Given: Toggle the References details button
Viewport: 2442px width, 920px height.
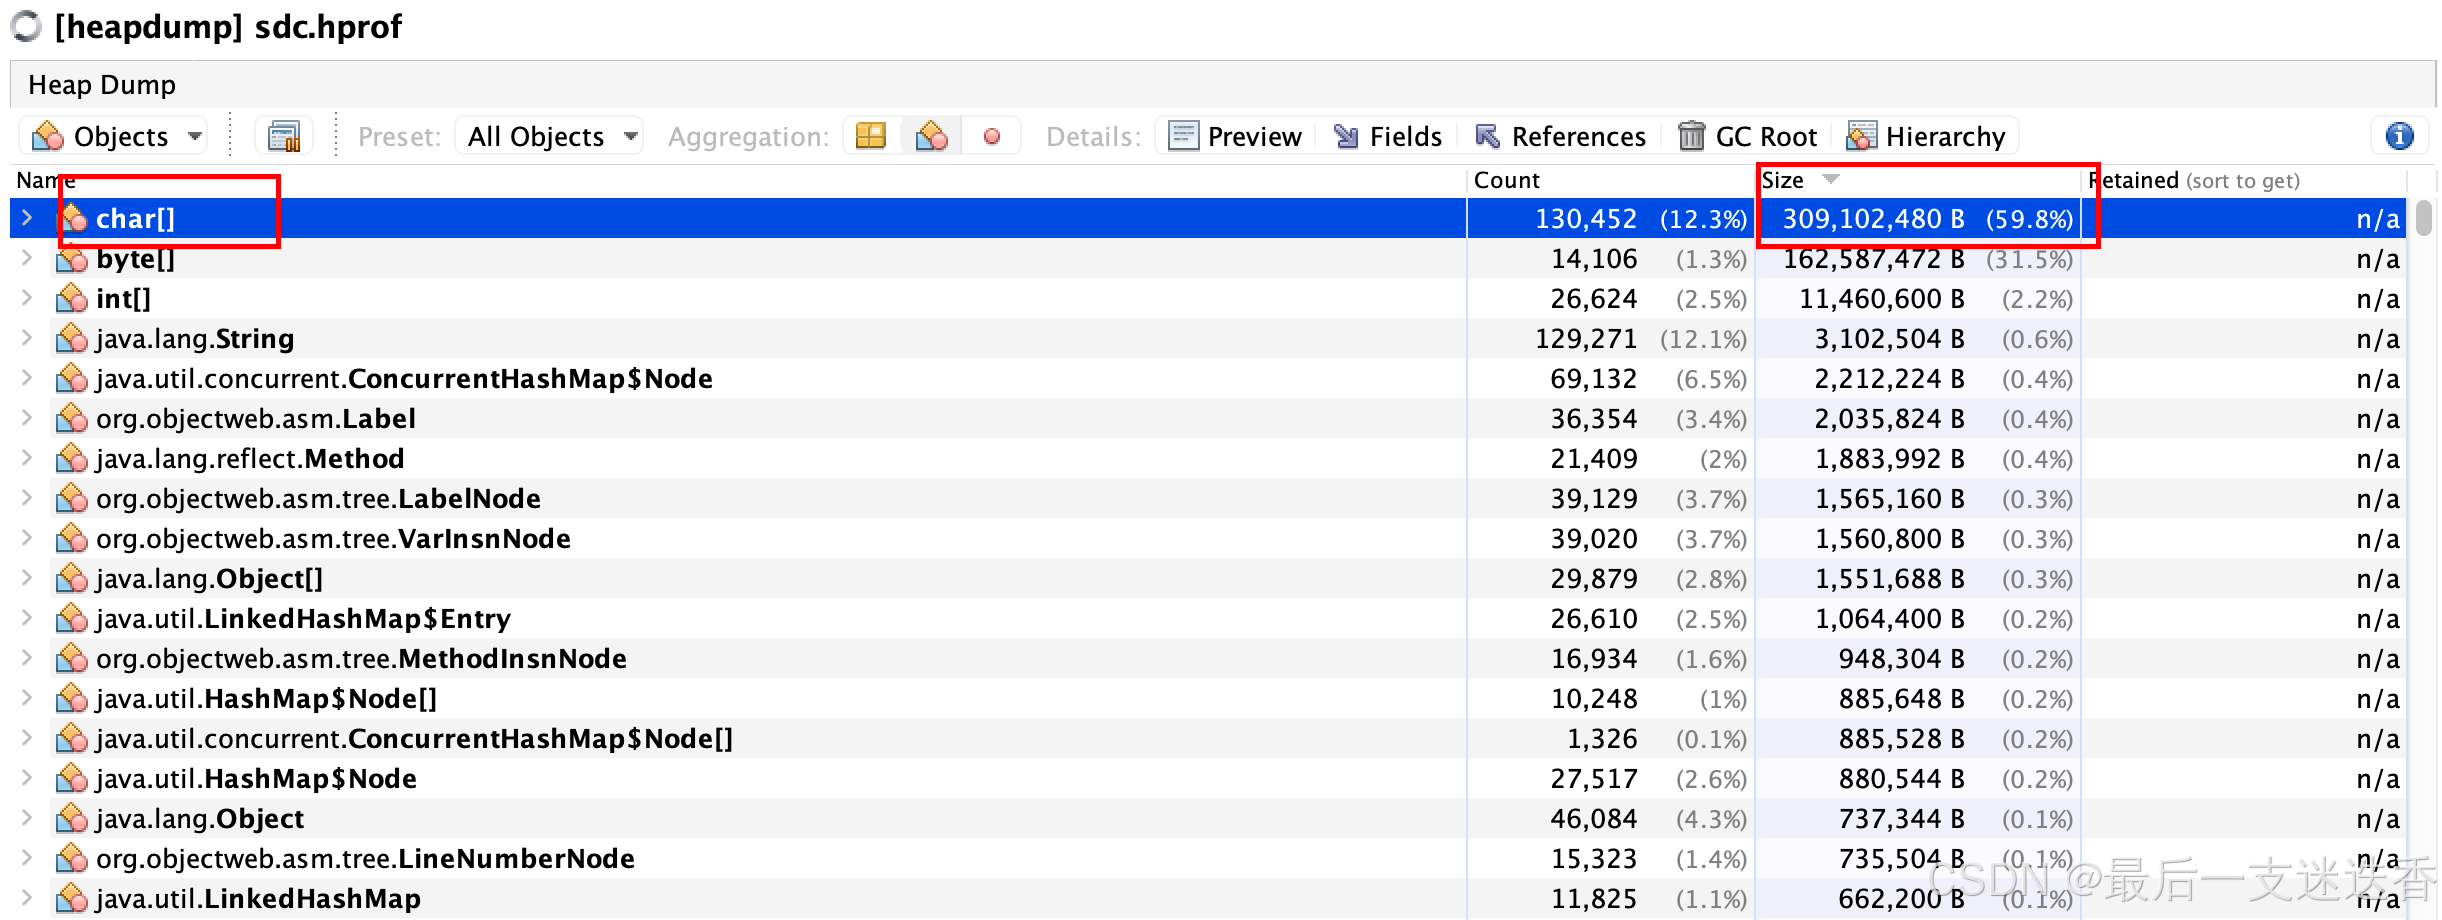Looking at the screenshot, I should 1560,136.
